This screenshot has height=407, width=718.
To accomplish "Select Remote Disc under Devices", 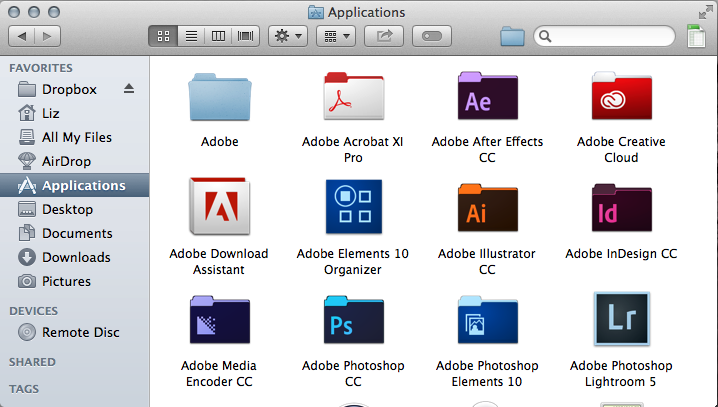I will pos(74,332).
